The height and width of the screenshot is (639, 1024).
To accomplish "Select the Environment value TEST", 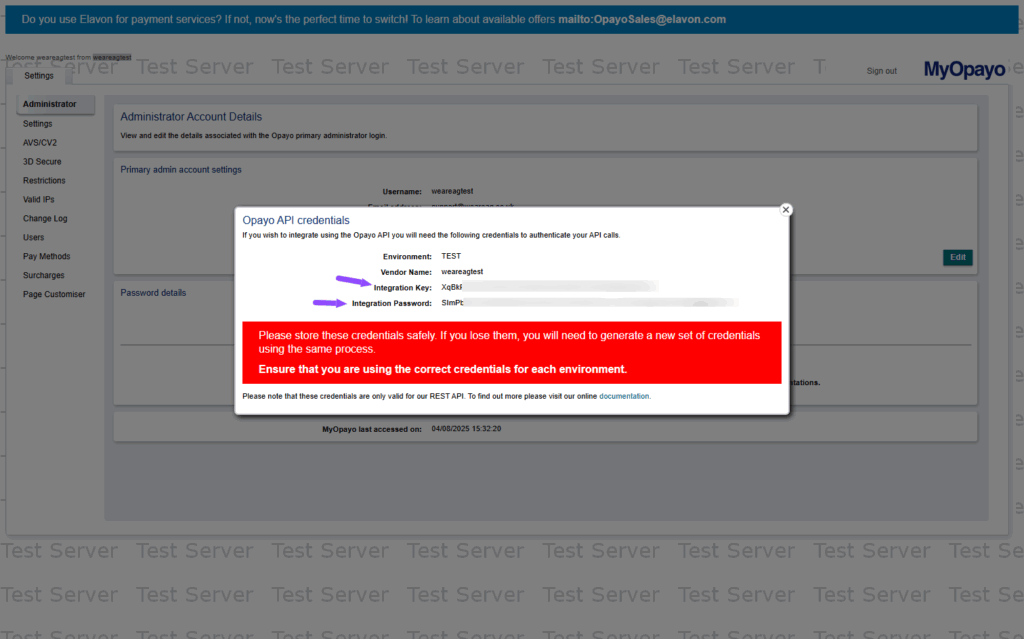I will click(x=451, y=256).
